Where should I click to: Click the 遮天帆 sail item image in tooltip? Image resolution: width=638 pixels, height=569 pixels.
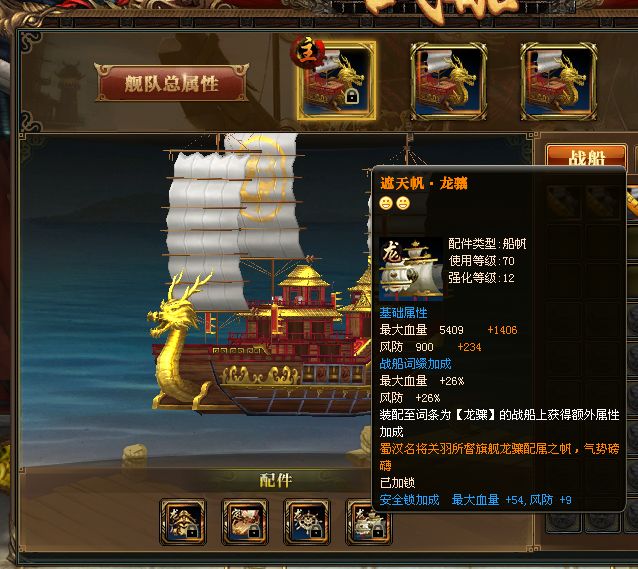coord(410,269)
